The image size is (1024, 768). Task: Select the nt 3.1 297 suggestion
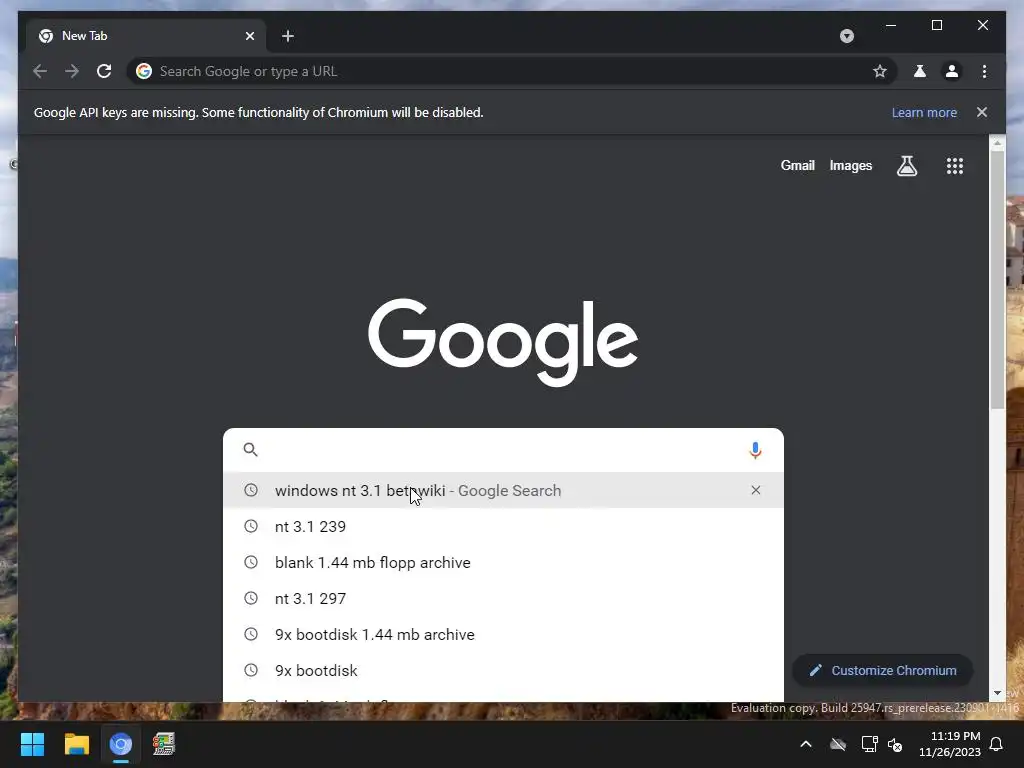point(503,598)
